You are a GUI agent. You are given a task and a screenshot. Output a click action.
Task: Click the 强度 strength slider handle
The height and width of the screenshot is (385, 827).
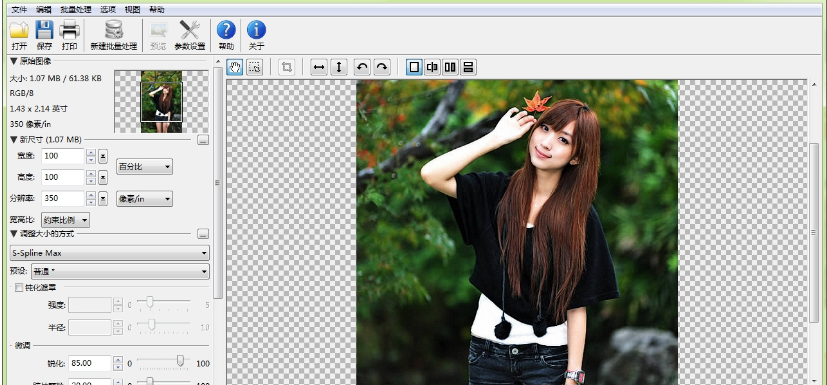150,302
